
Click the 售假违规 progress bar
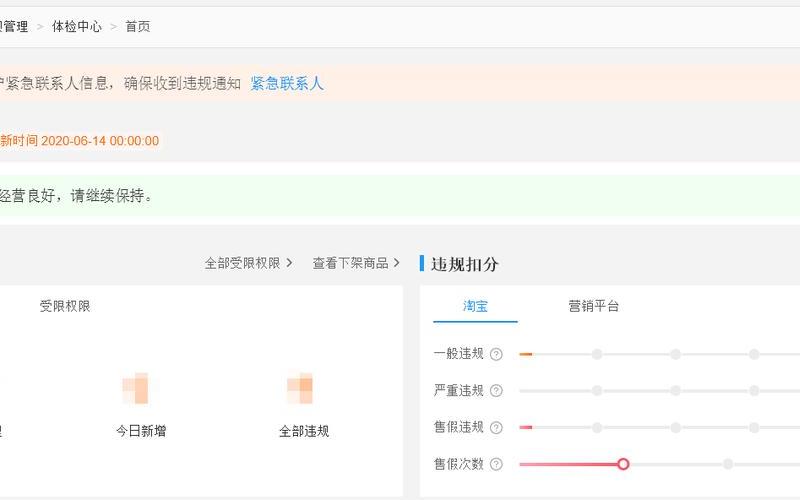click(x=660, y=428)
